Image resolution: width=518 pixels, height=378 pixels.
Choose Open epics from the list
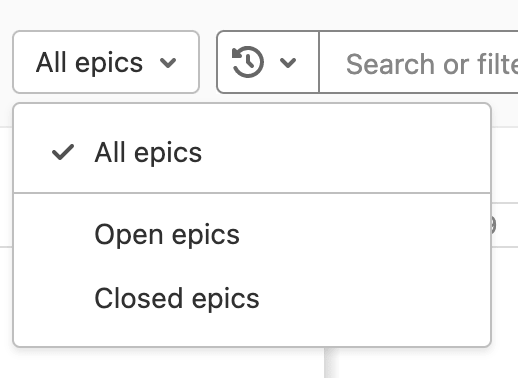coord(252,235)
